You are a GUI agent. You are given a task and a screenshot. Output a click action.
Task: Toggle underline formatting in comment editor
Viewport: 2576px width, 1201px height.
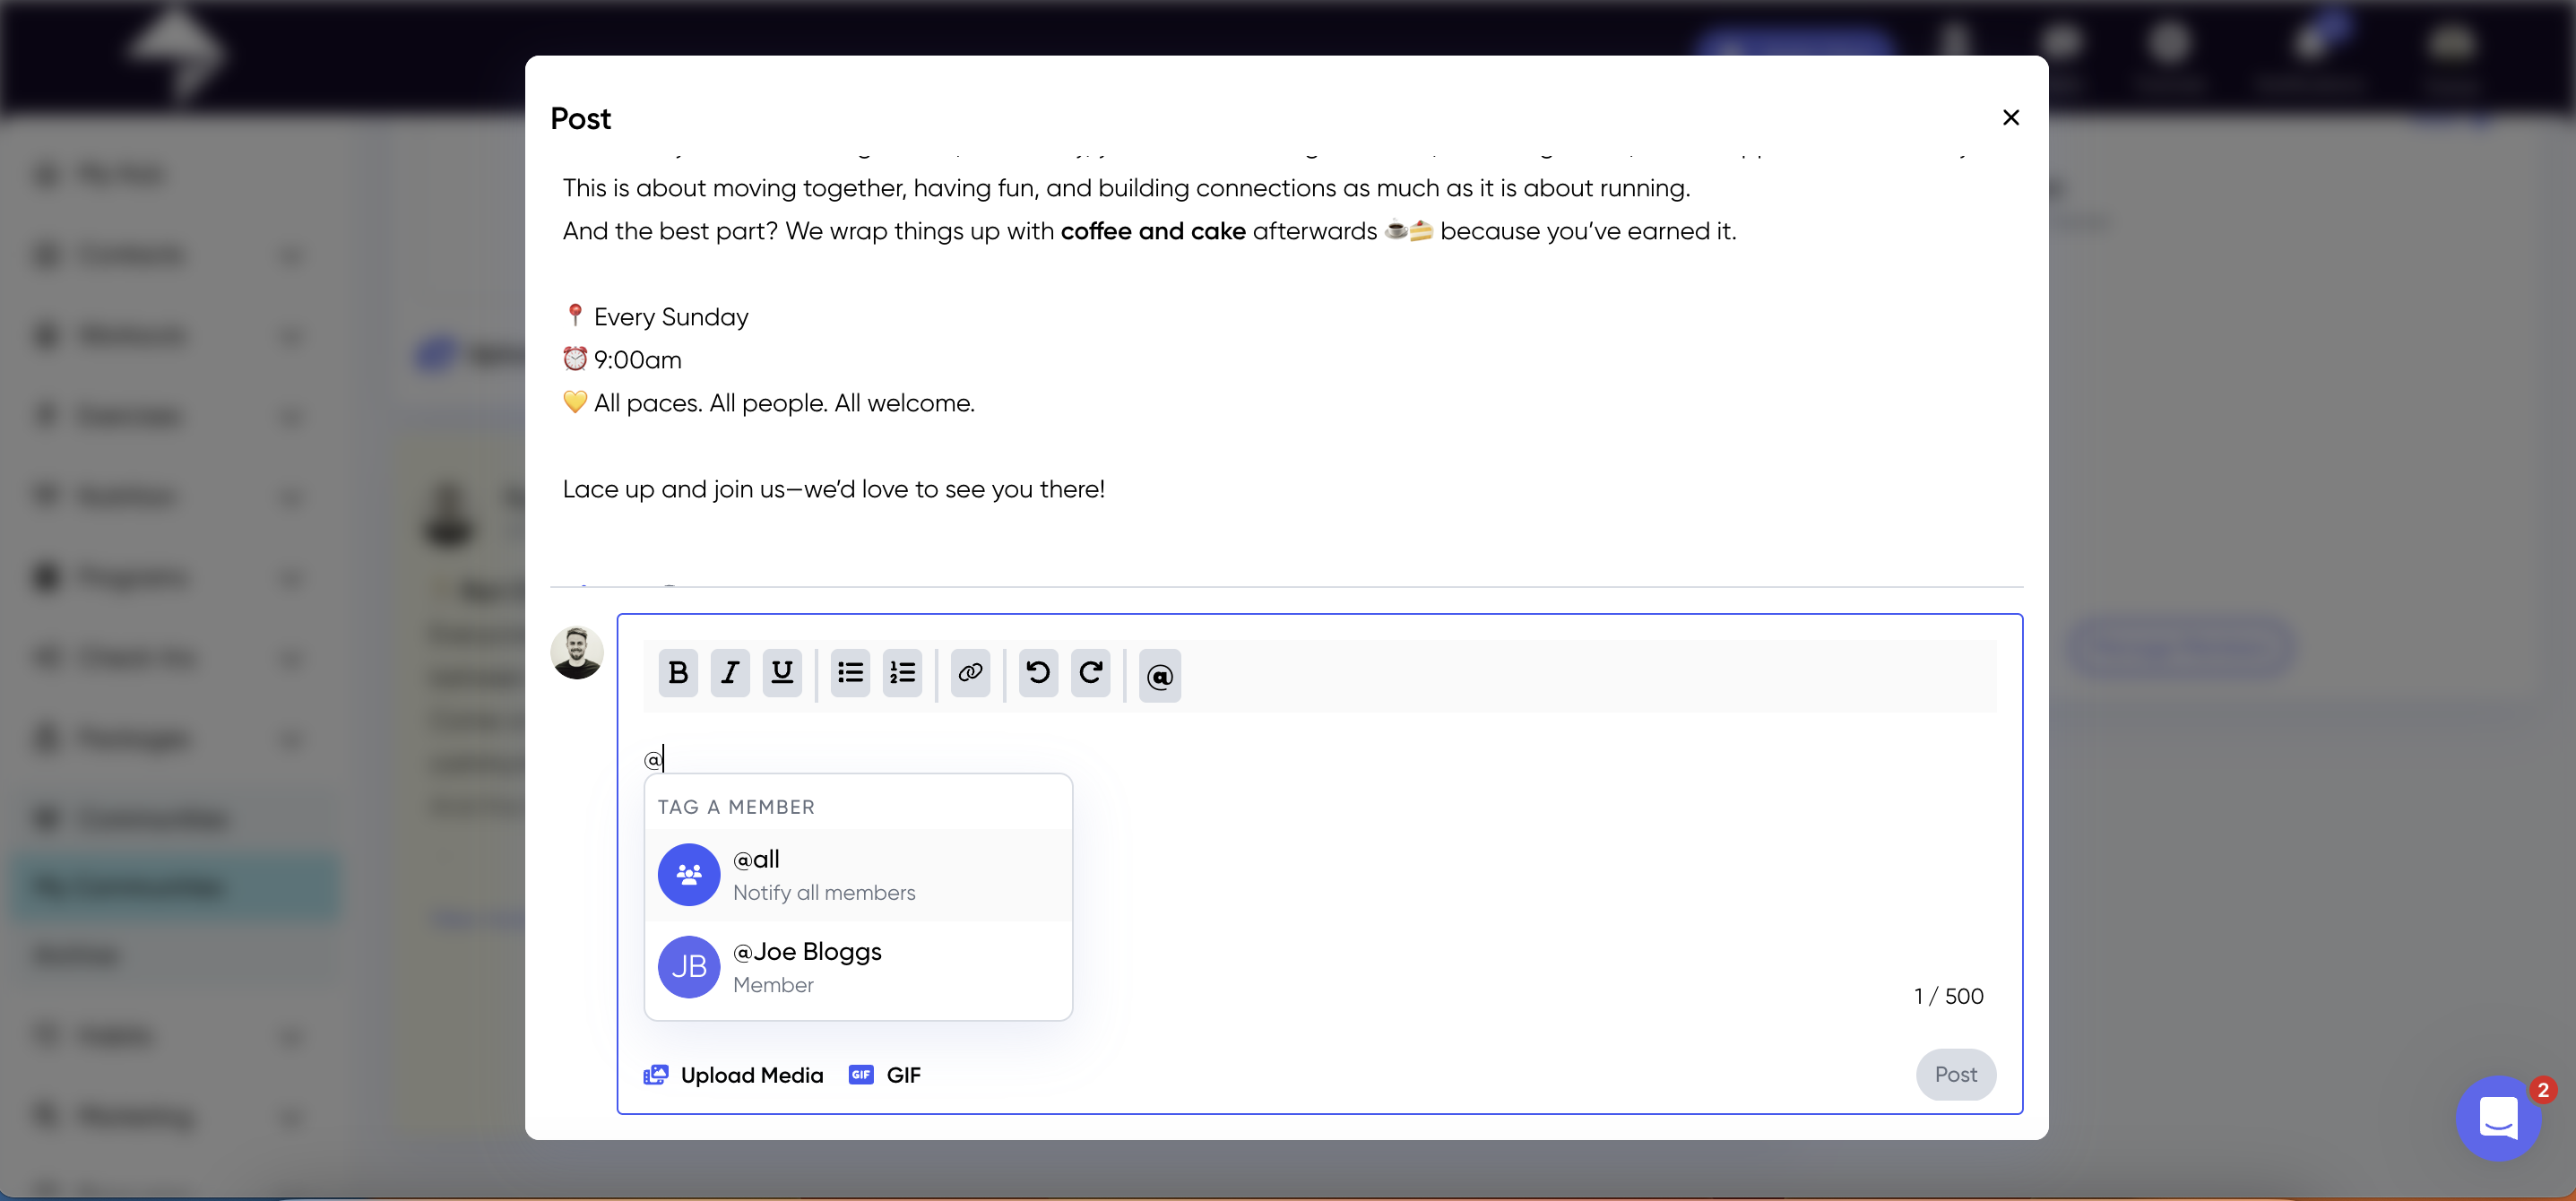pyautogui.click(x=782, y=673)
